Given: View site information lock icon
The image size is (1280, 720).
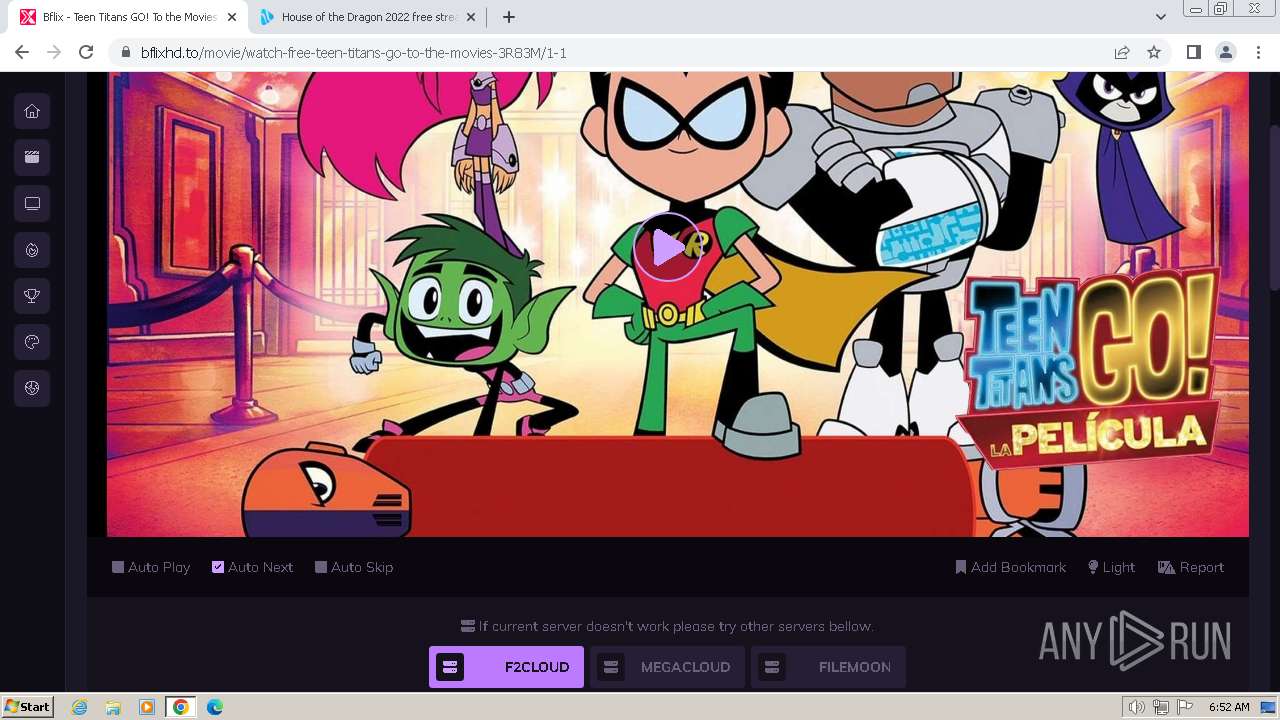Looking at the screenshot, I should [x=126, y=53].
